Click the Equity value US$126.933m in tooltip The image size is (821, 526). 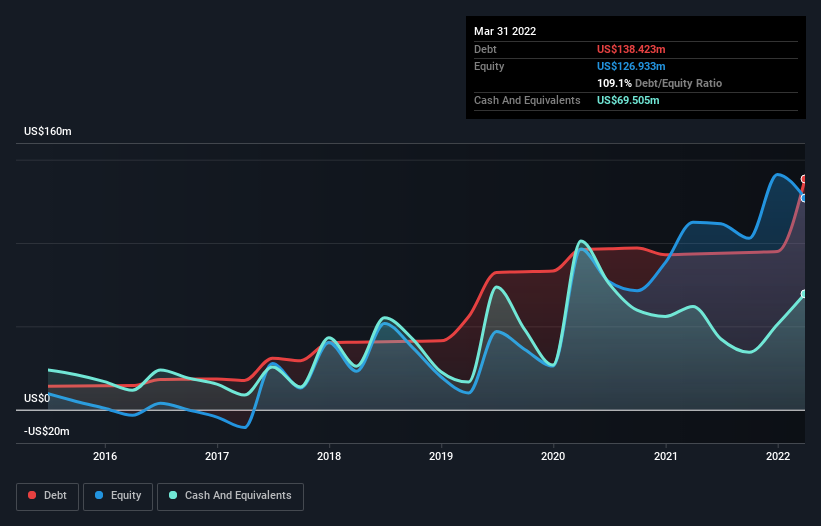631,66
